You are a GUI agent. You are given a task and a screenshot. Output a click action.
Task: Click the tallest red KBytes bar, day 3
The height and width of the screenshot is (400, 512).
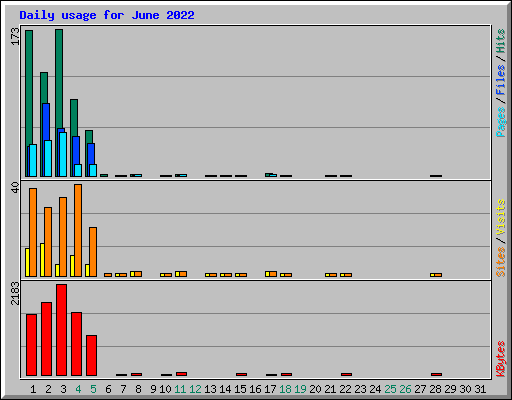click(61, 330)
